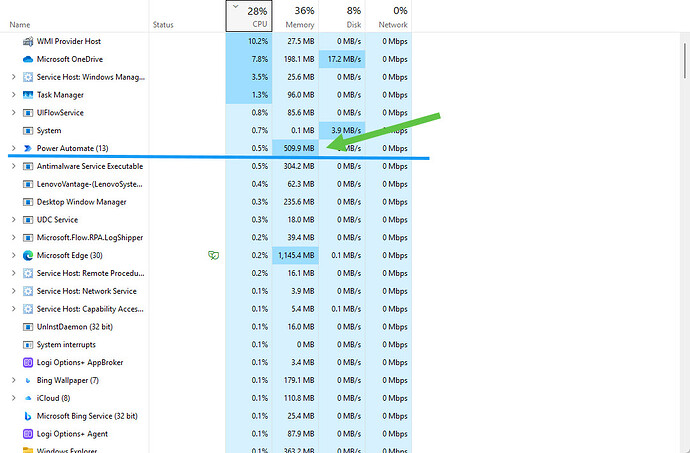Sort by the Network column header

pyautogui.click(x=389, y=16)
